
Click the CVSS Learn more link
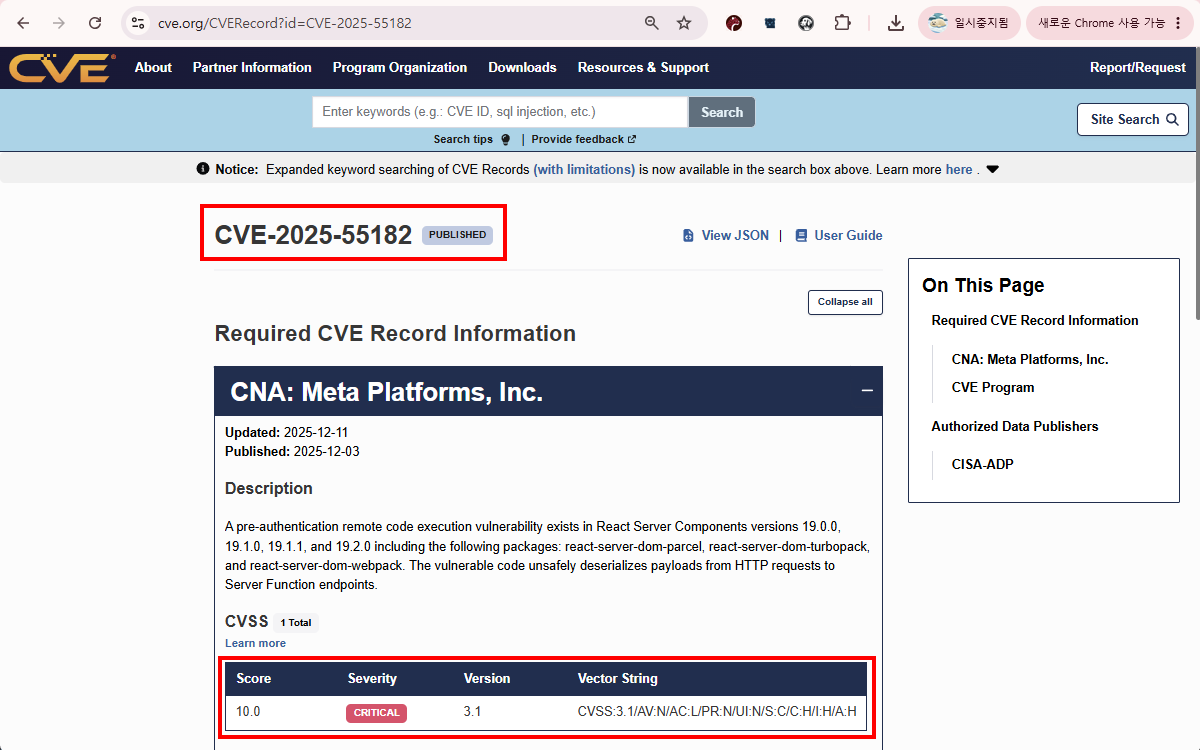tap(255, 643)
